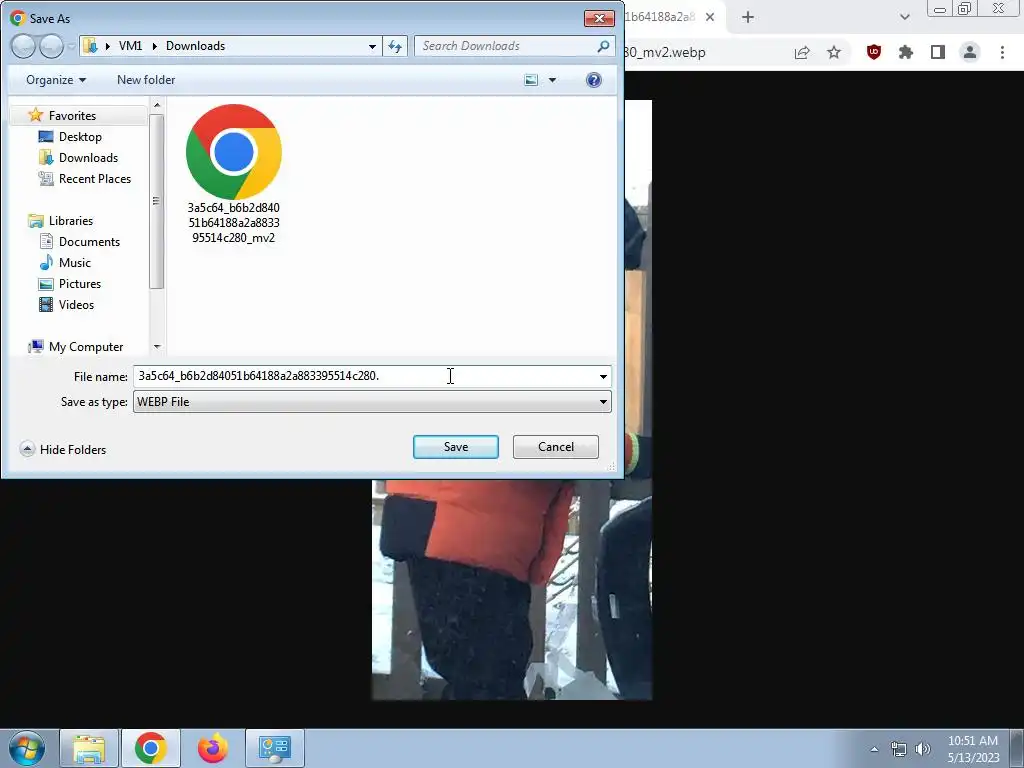The width and height of the screenshot is (1024, 768).
Task: Expand the File name dropdown arrow
Action: tap(603, 376)
